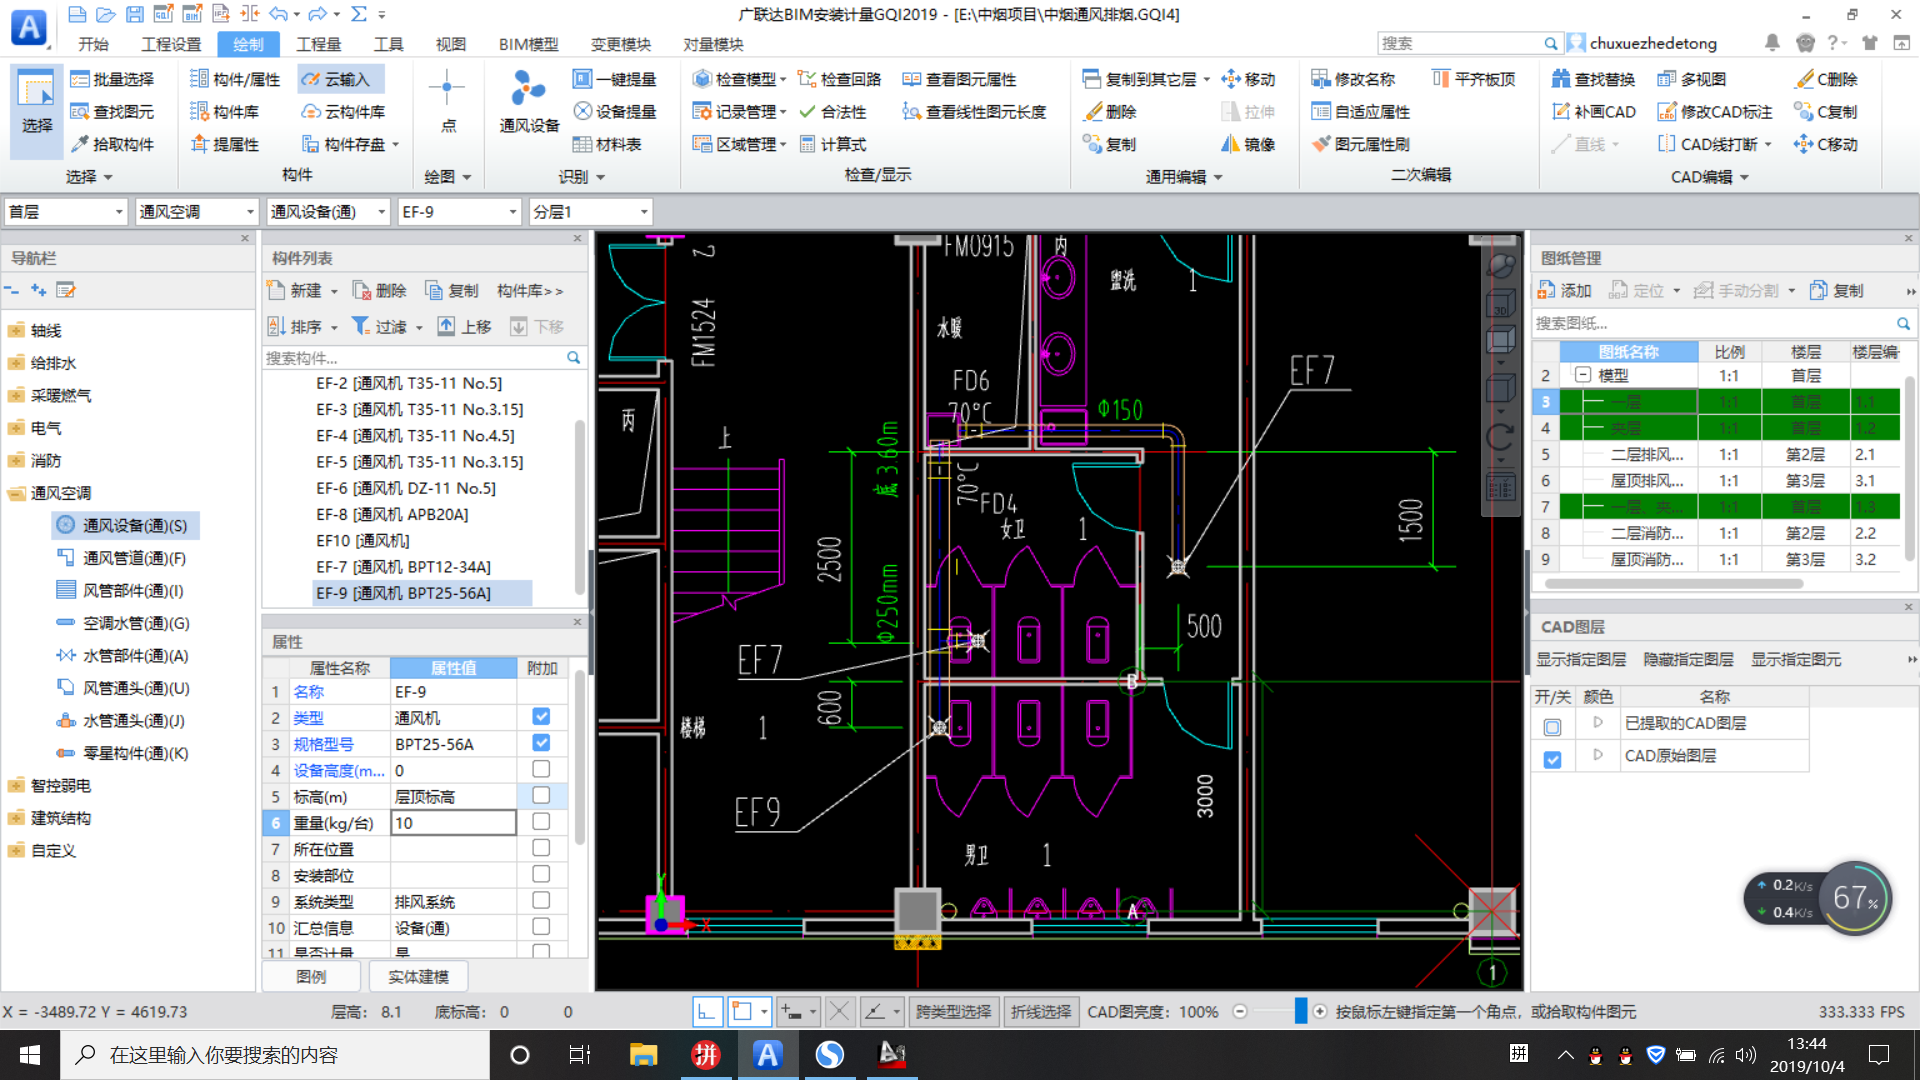Open 修改名称 rename tool
The width and height of the screenshot is (1920, 1080).
coord(1354,79)
